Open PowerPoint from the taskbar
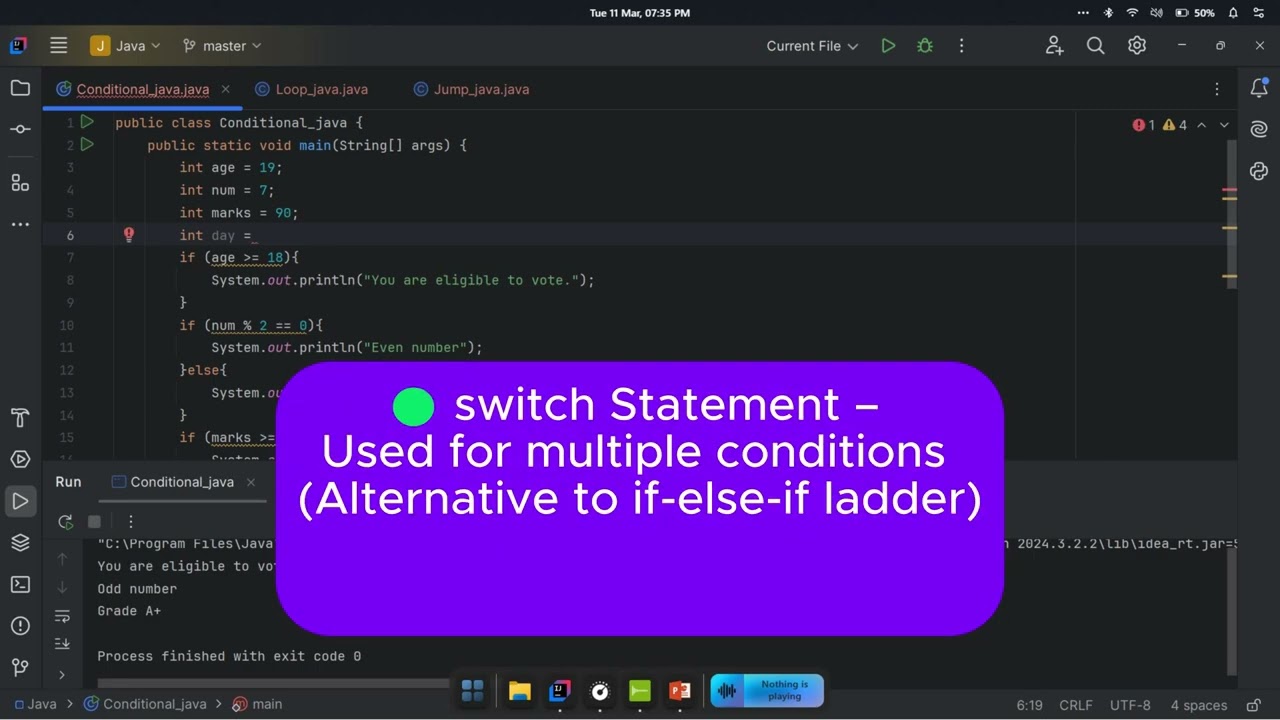The height and width of the screenshot is (720, 1280). 679,690
